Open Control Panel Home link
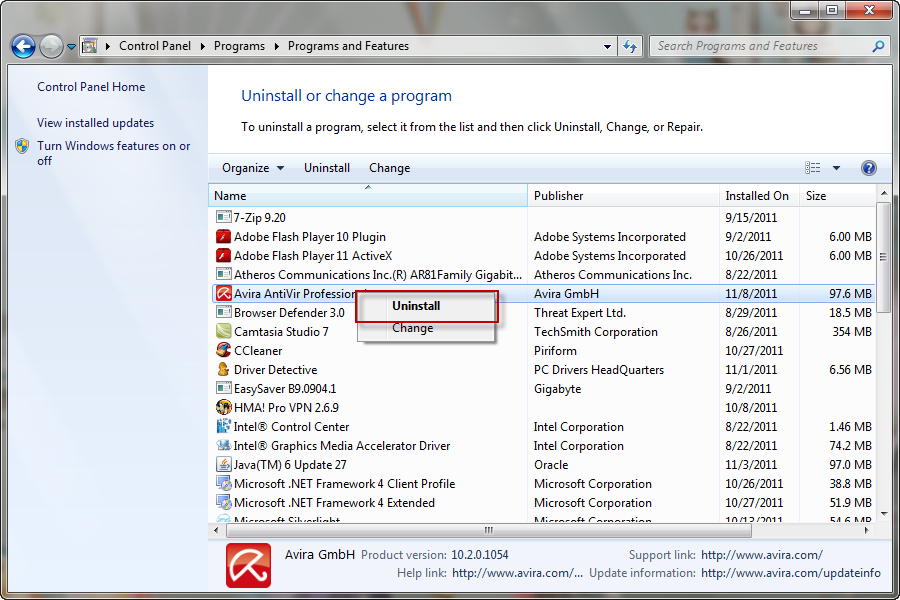 [x=91, y=87]
